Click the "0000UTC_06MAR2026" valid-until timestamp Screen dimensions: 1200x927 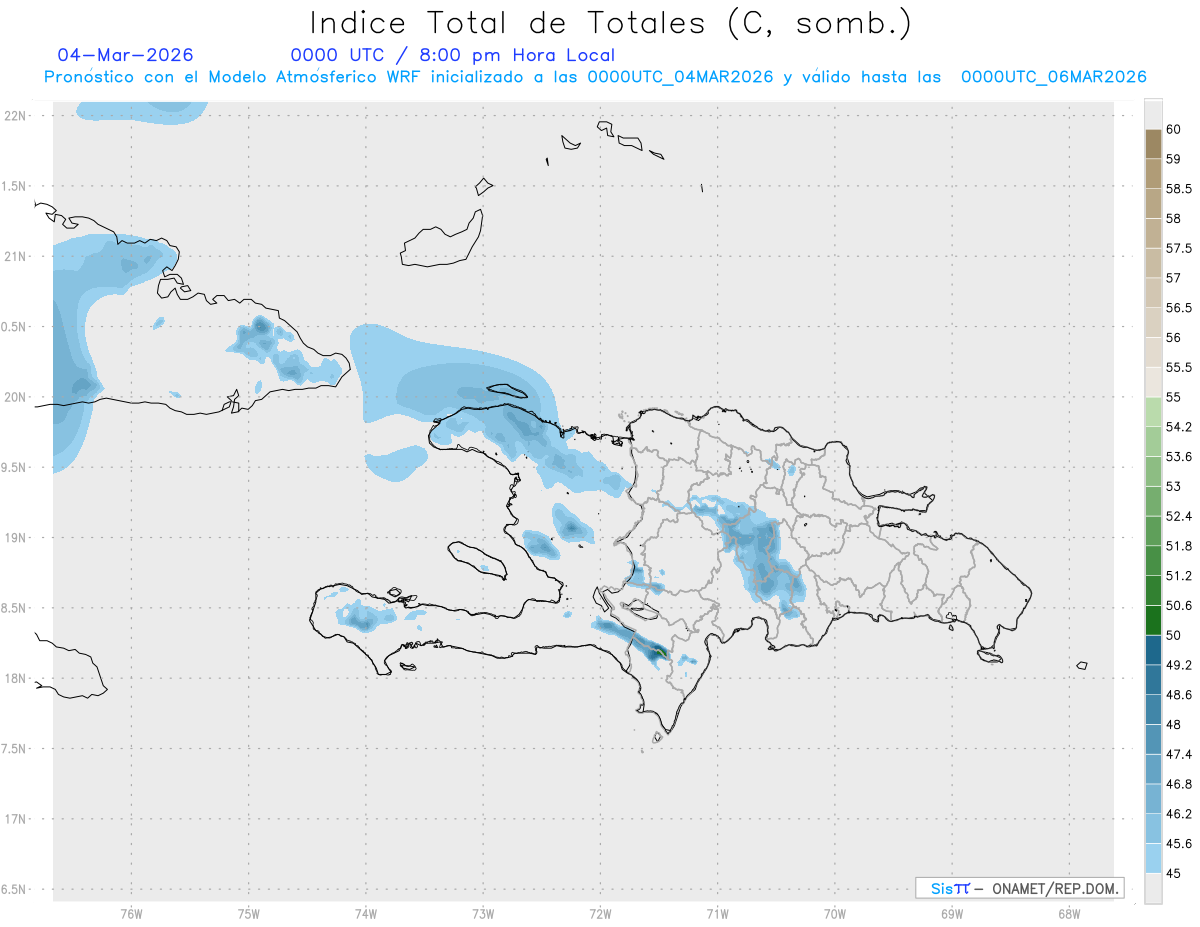[1053, 77]
